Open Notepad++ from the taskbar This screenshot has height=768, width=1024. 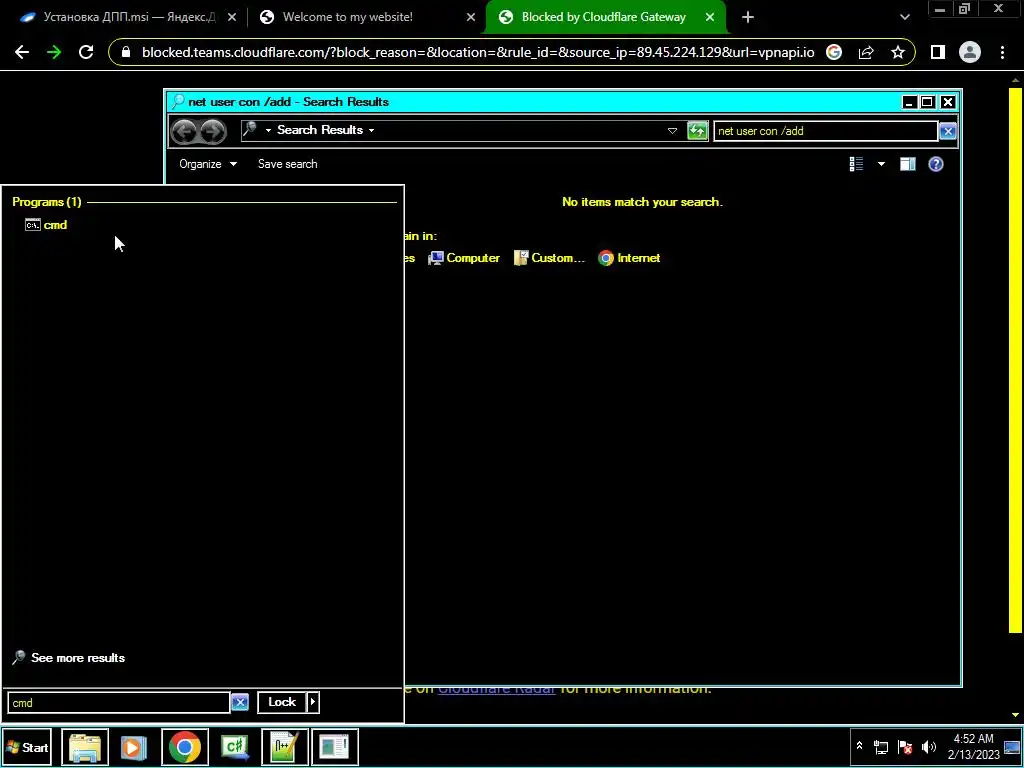(285, 747)
